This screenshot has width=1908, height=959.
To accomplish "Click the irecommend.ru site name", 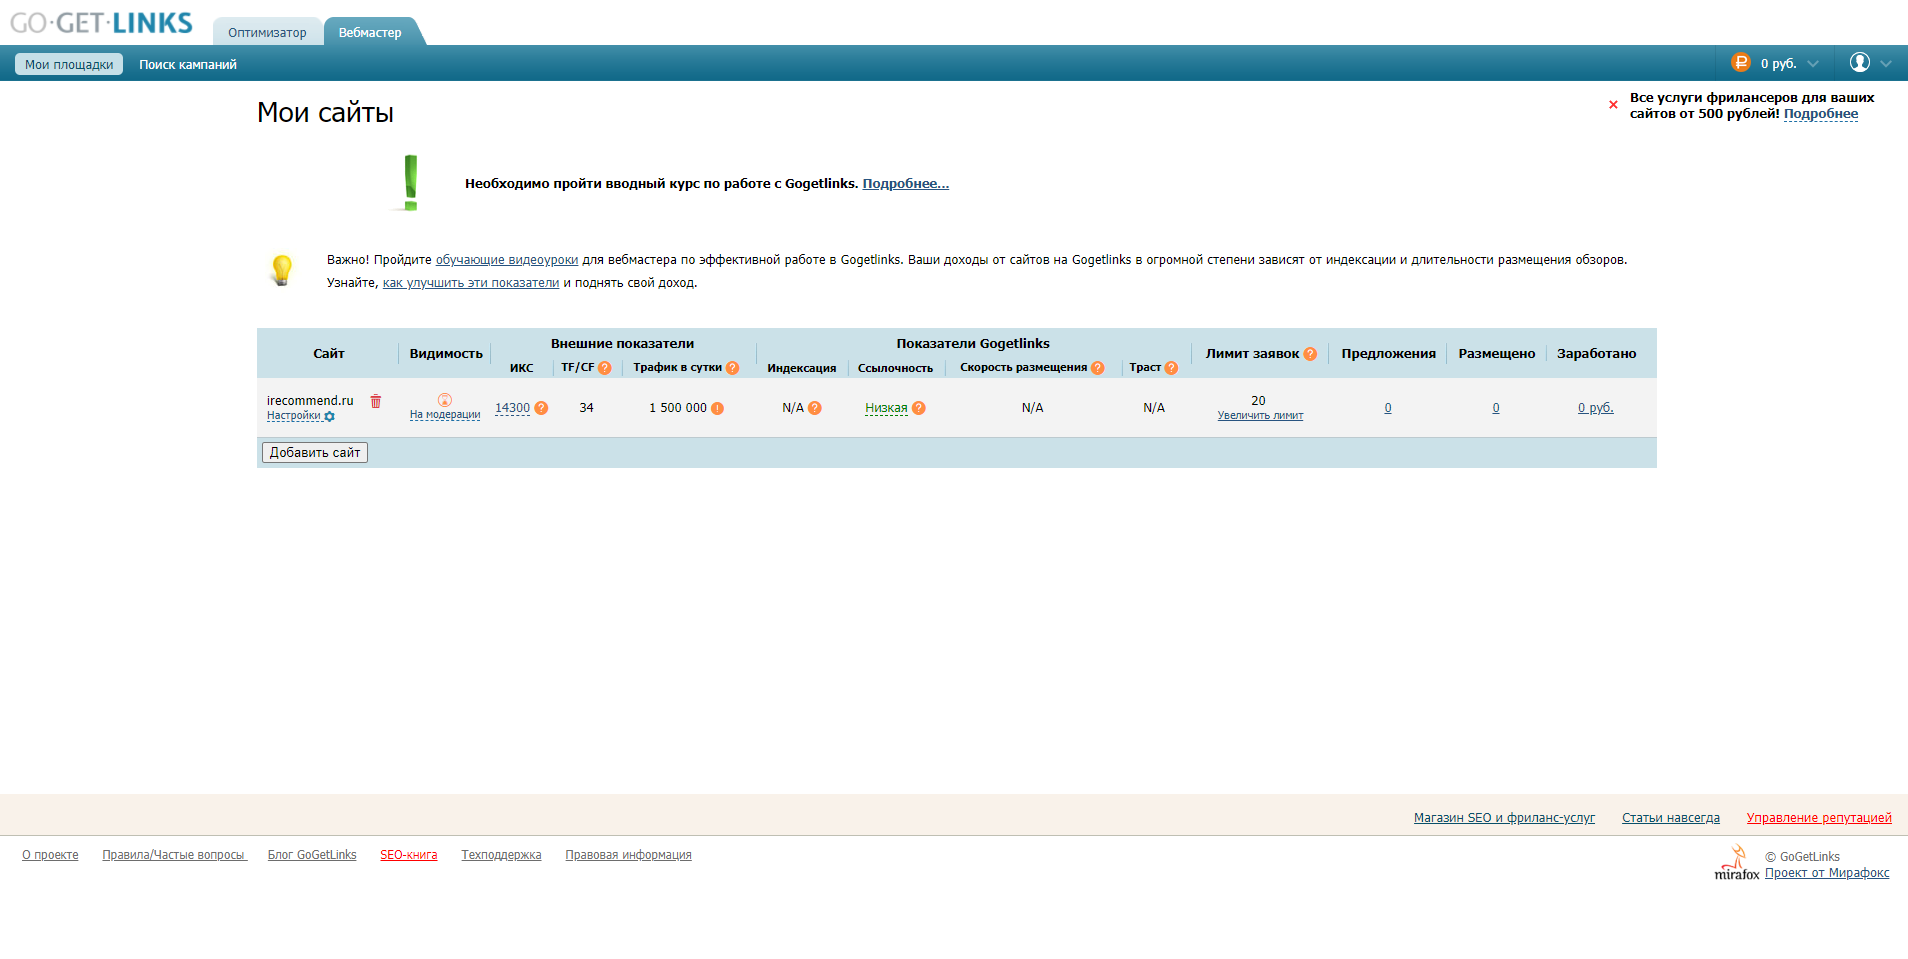I will coord(310,401).
